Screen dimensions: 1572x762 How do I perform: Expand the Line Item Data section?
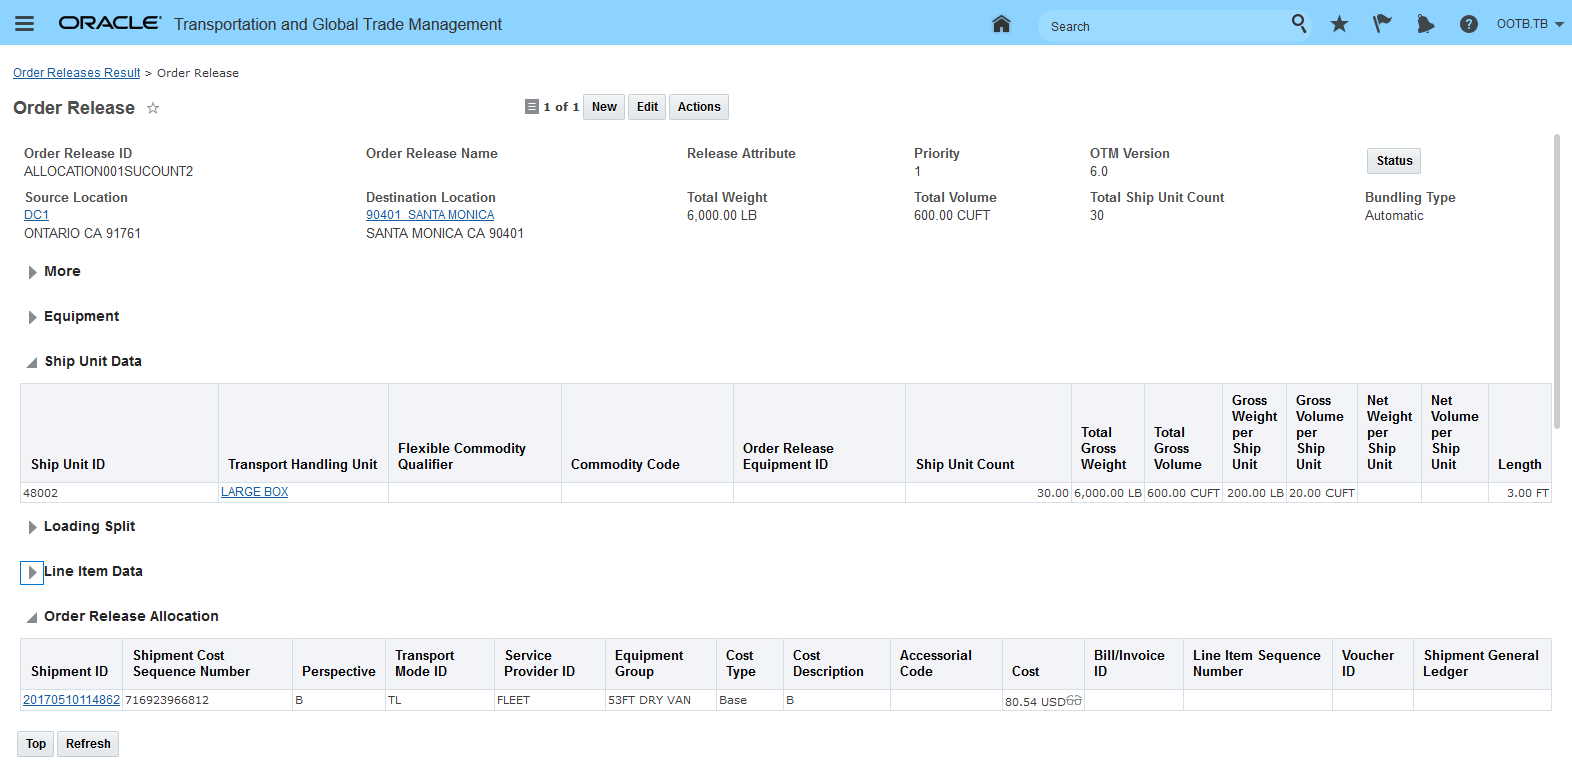(32, 572)
